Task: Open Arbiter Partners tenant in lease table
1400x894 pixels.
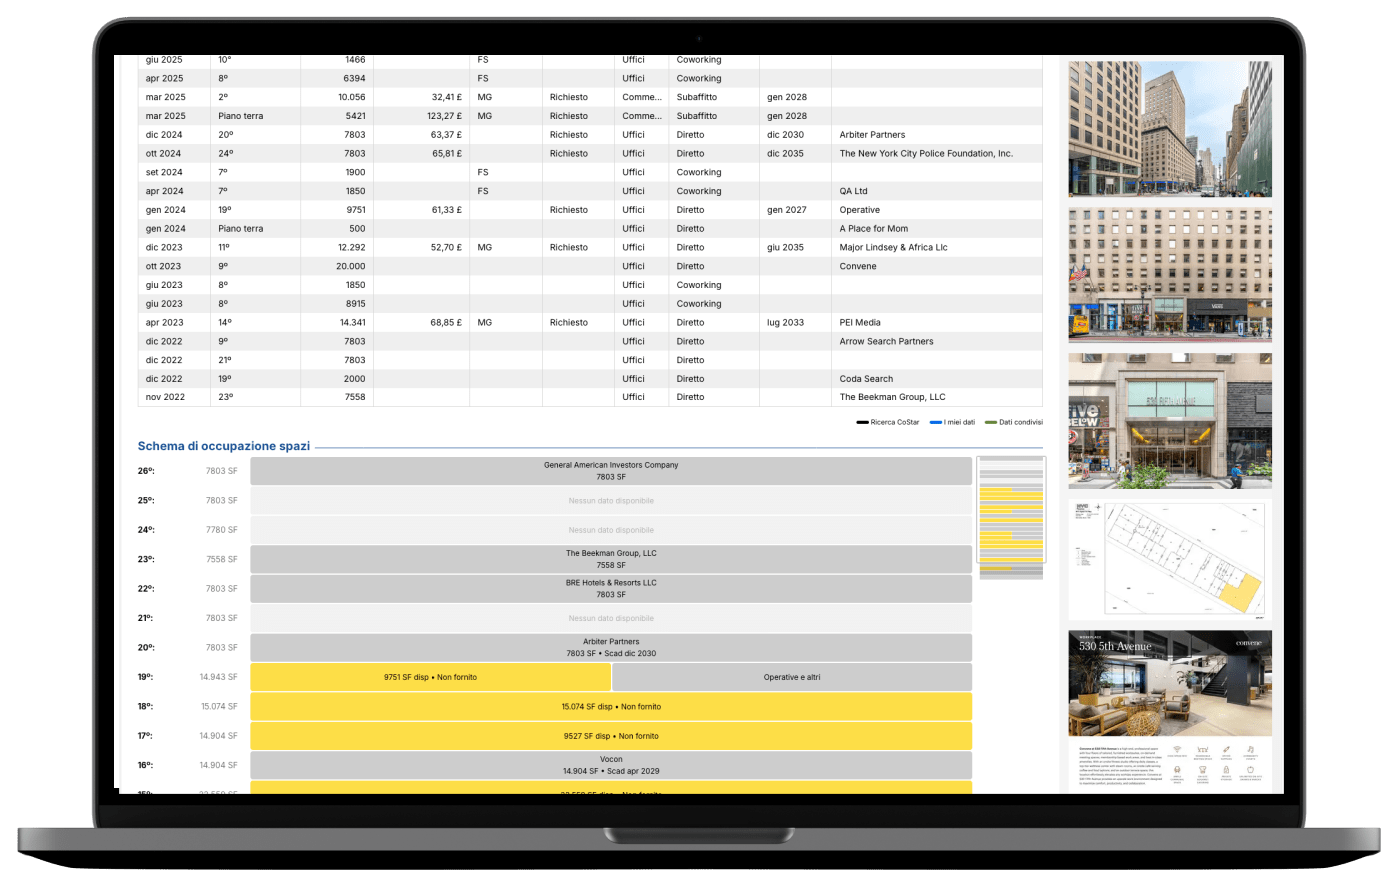Action: (872, 135)
